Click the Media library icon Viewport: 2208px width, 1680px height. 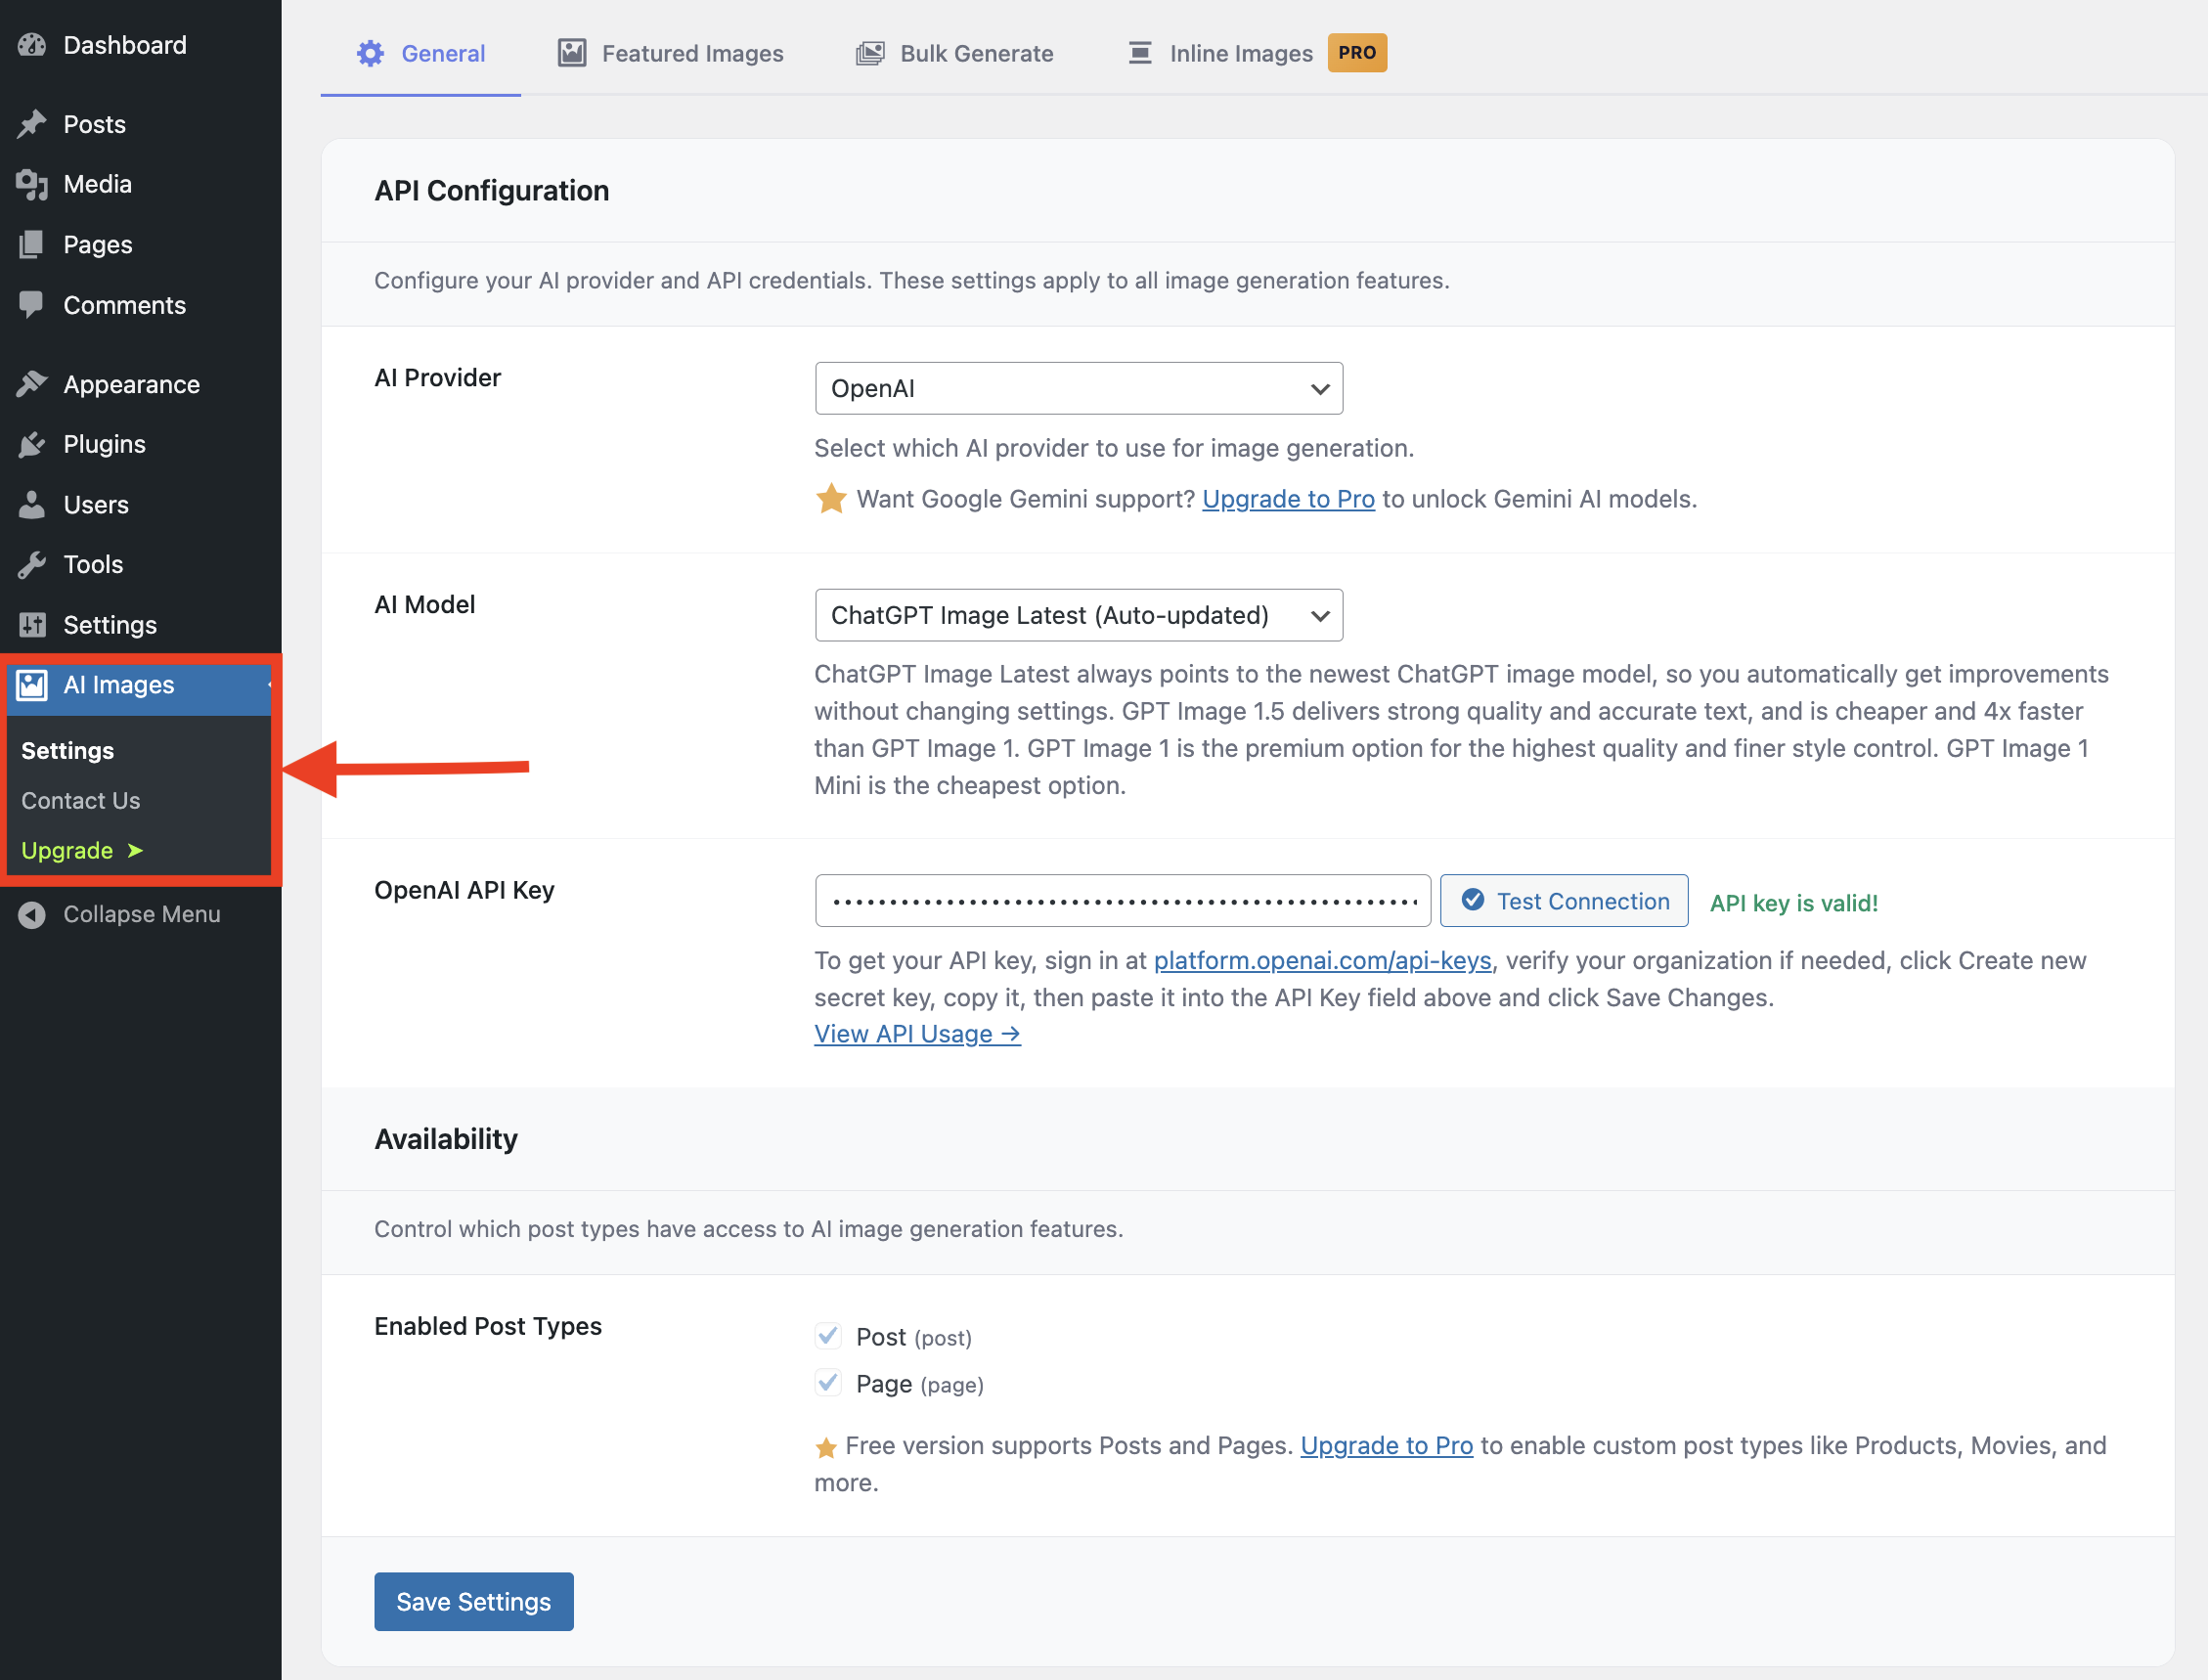pos(32,184)
